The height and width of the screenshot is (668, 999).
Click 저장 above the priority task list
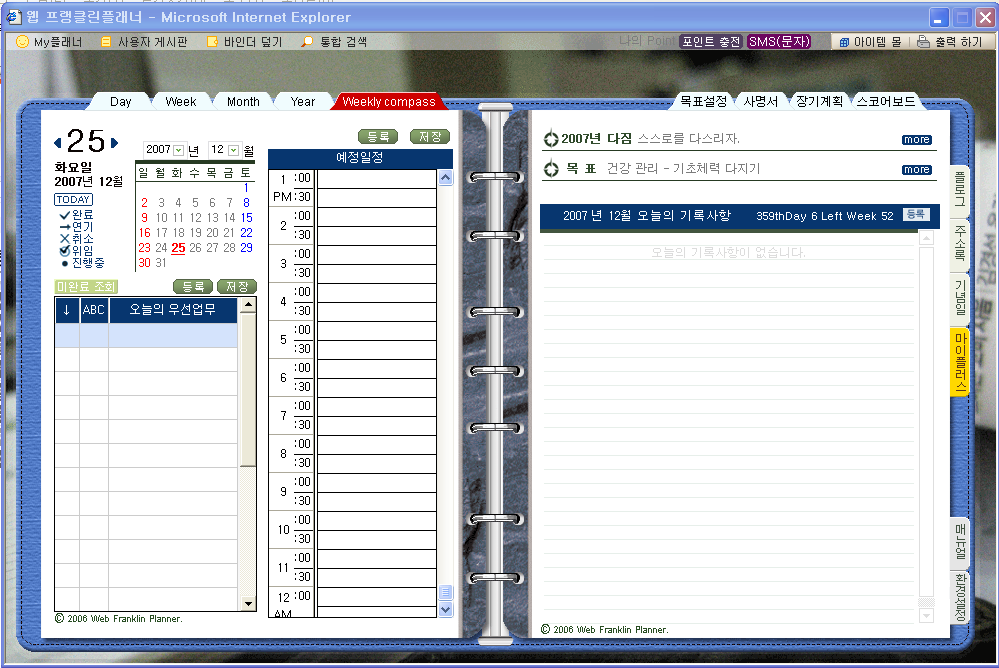click(237, 287)
